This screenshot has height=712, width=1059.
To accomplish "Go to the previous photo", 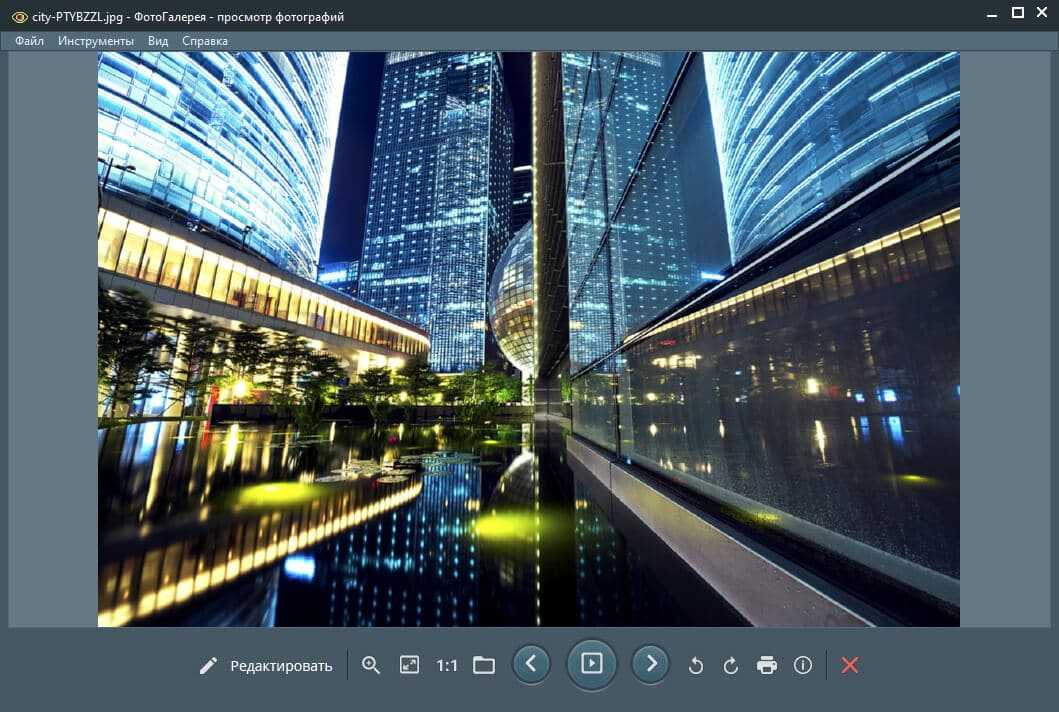I will tap(531, 663).
